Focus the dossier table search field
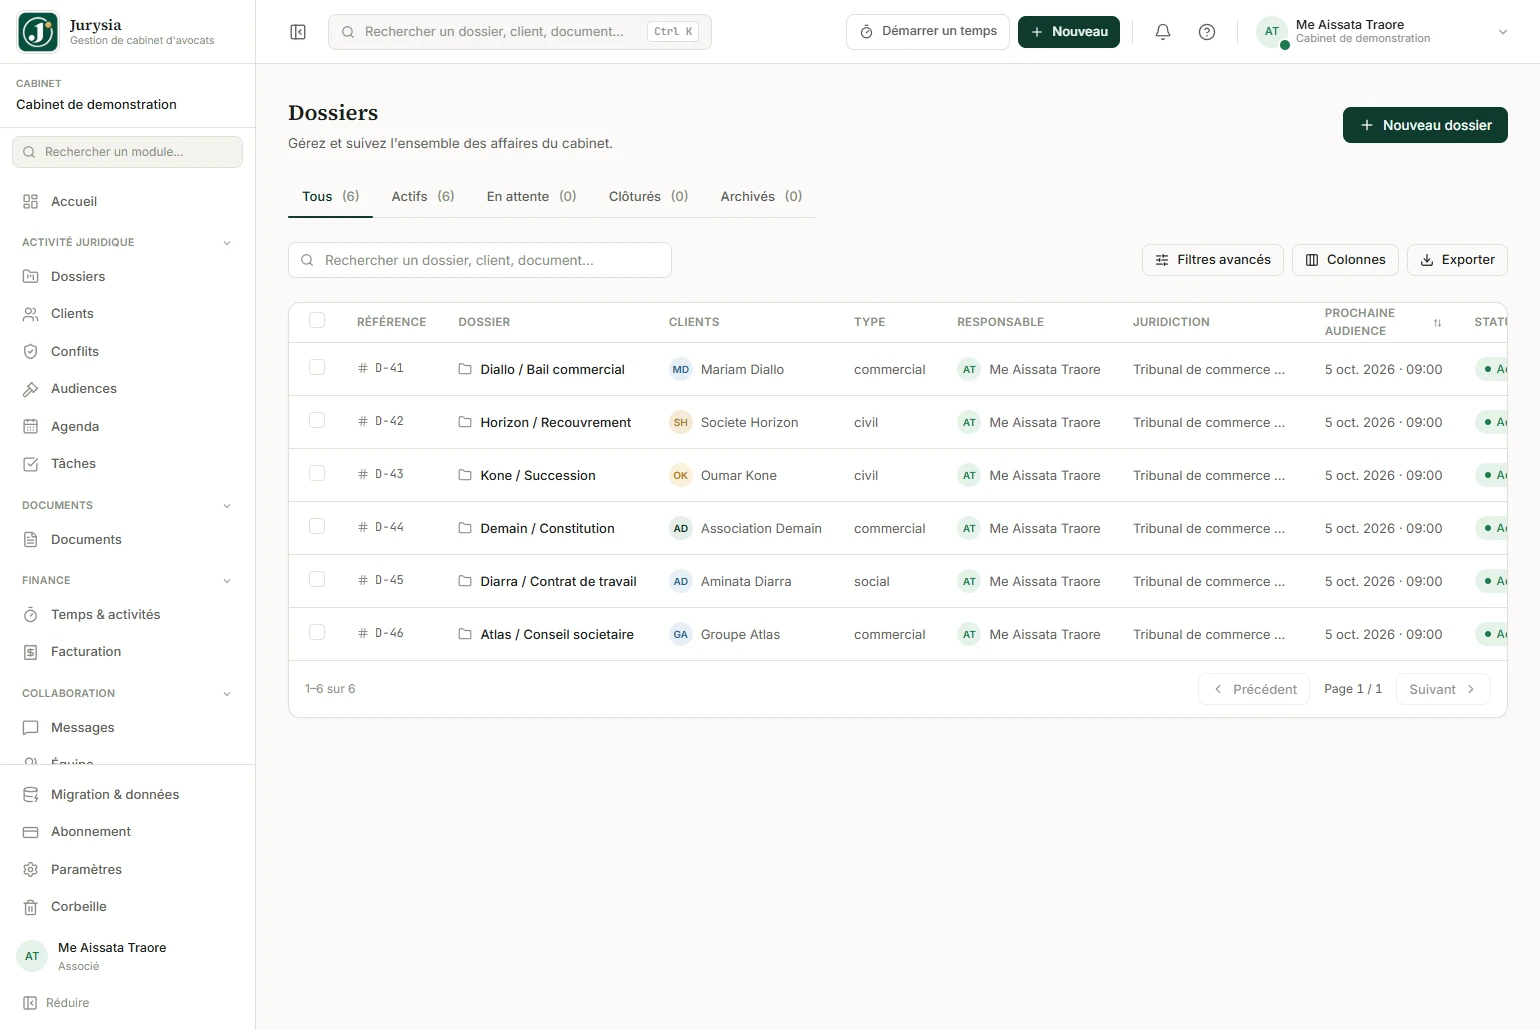 coord(480,260)
